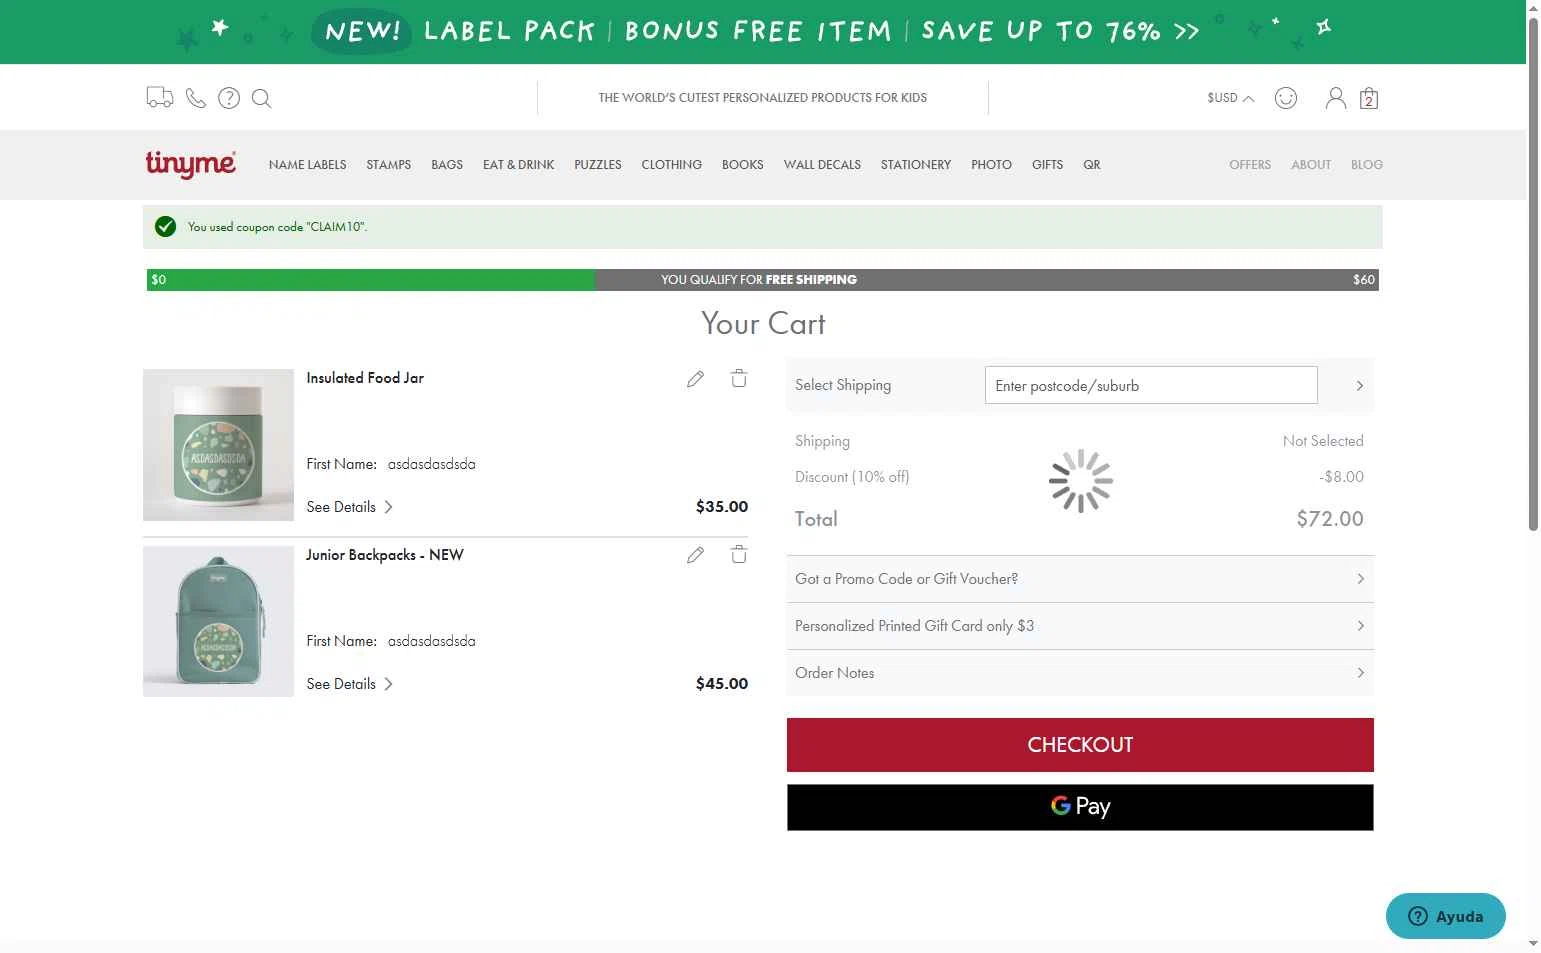Click the CHECKOUT button
Screen dimensions: 1541x953
[1080, 745]
